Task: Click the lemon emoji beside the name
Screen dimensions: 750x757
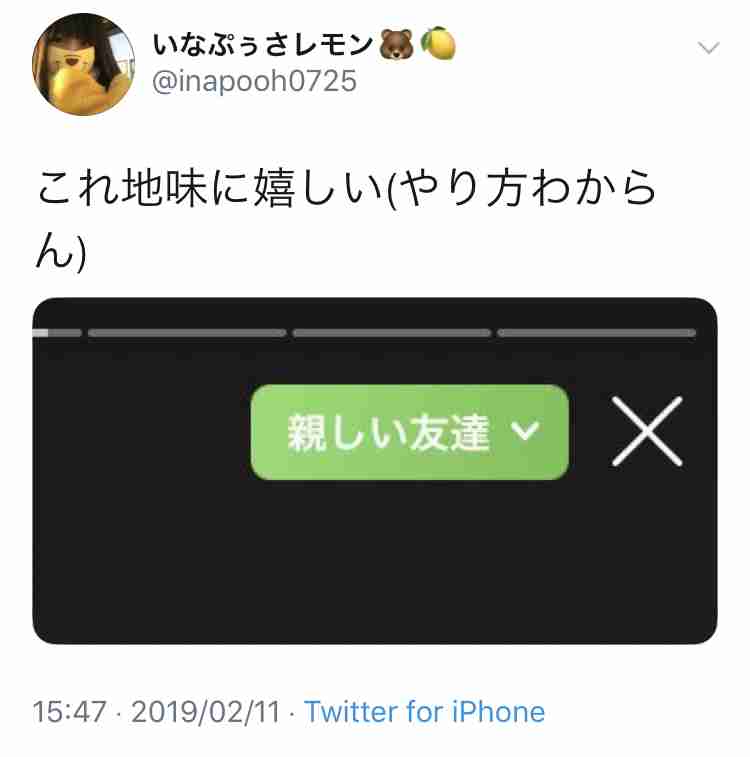Action: pyautogui.click(x=438, y=43)
